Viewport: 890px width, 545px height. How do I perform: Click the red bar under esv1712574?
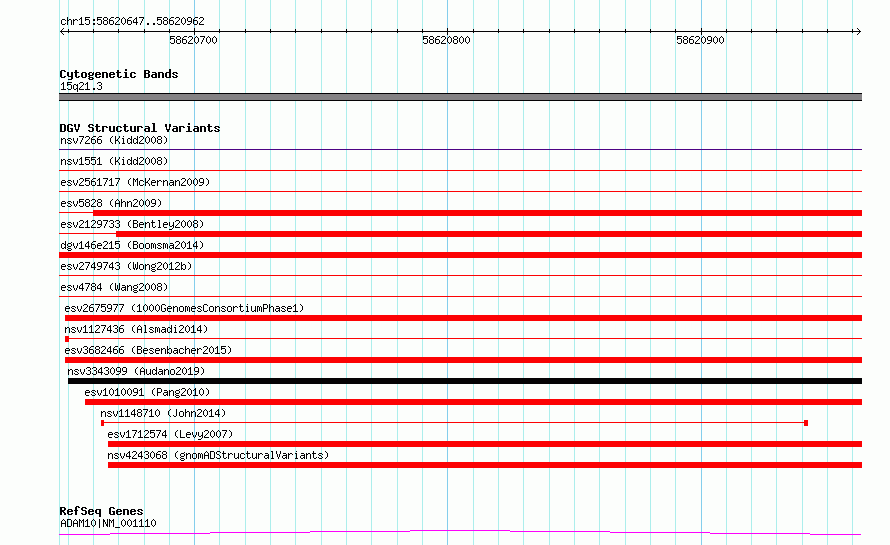point(485,444)
